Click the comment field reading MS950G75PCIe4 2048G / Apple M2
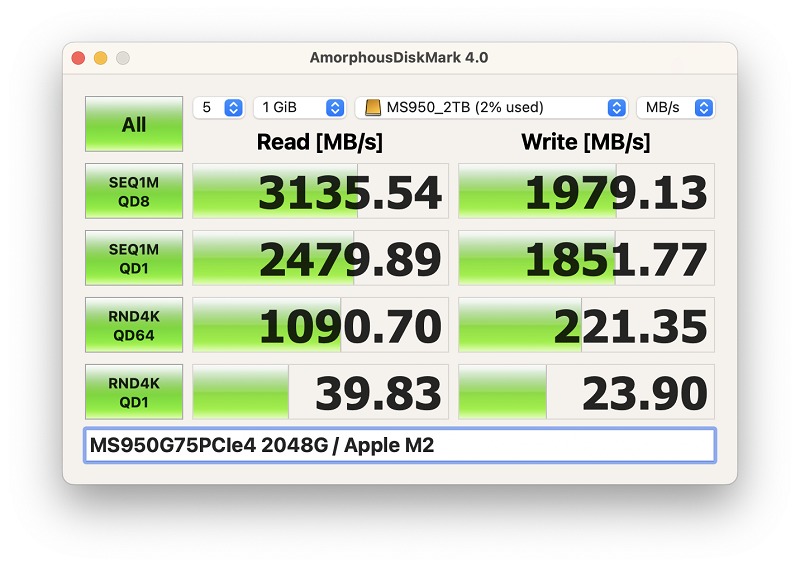800x567 pixels. coord(400,445)
